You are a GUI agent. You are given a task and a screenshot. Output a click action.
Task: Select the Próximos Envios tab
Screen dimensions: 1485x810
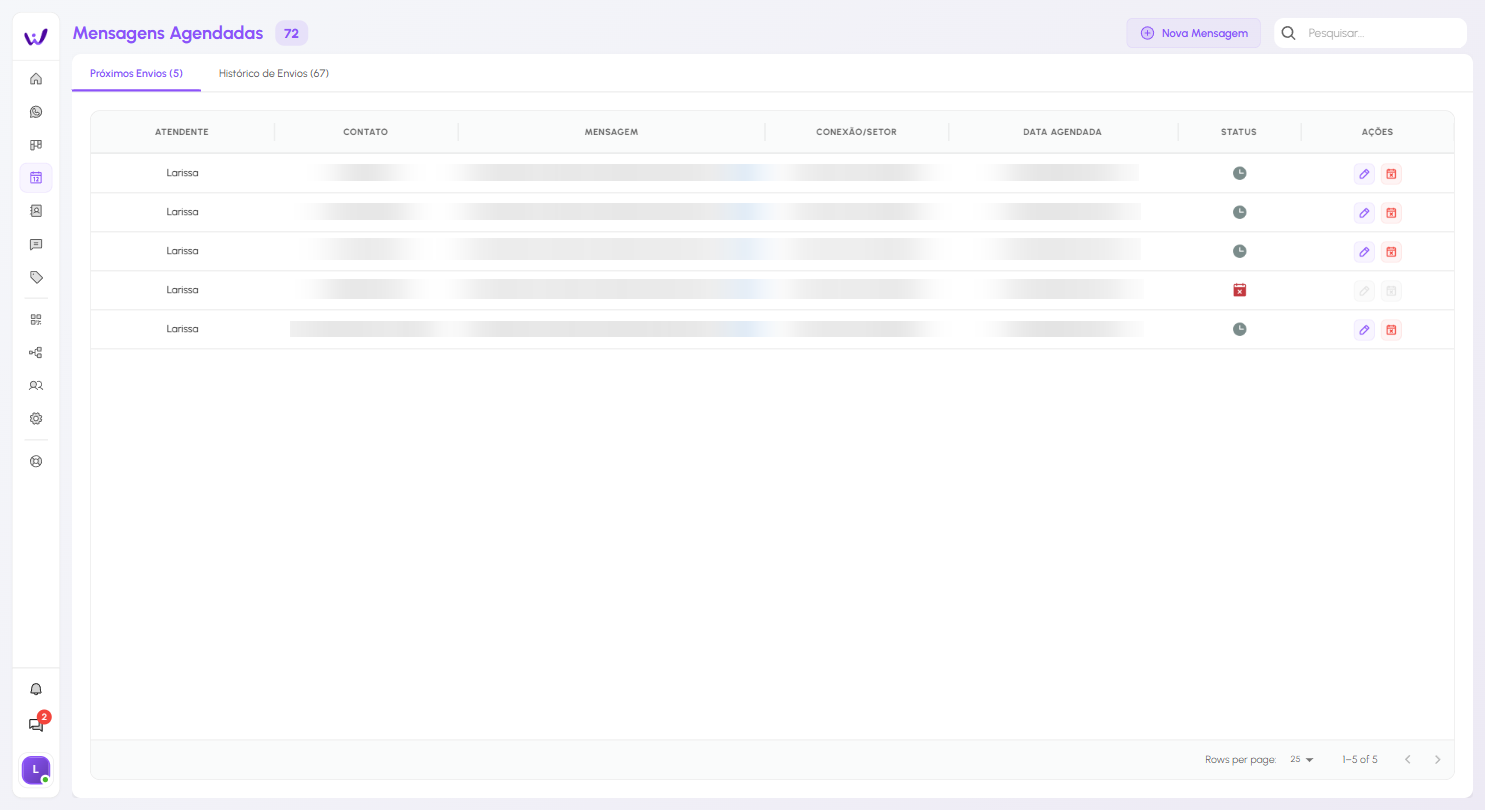[x=136, y=73]
